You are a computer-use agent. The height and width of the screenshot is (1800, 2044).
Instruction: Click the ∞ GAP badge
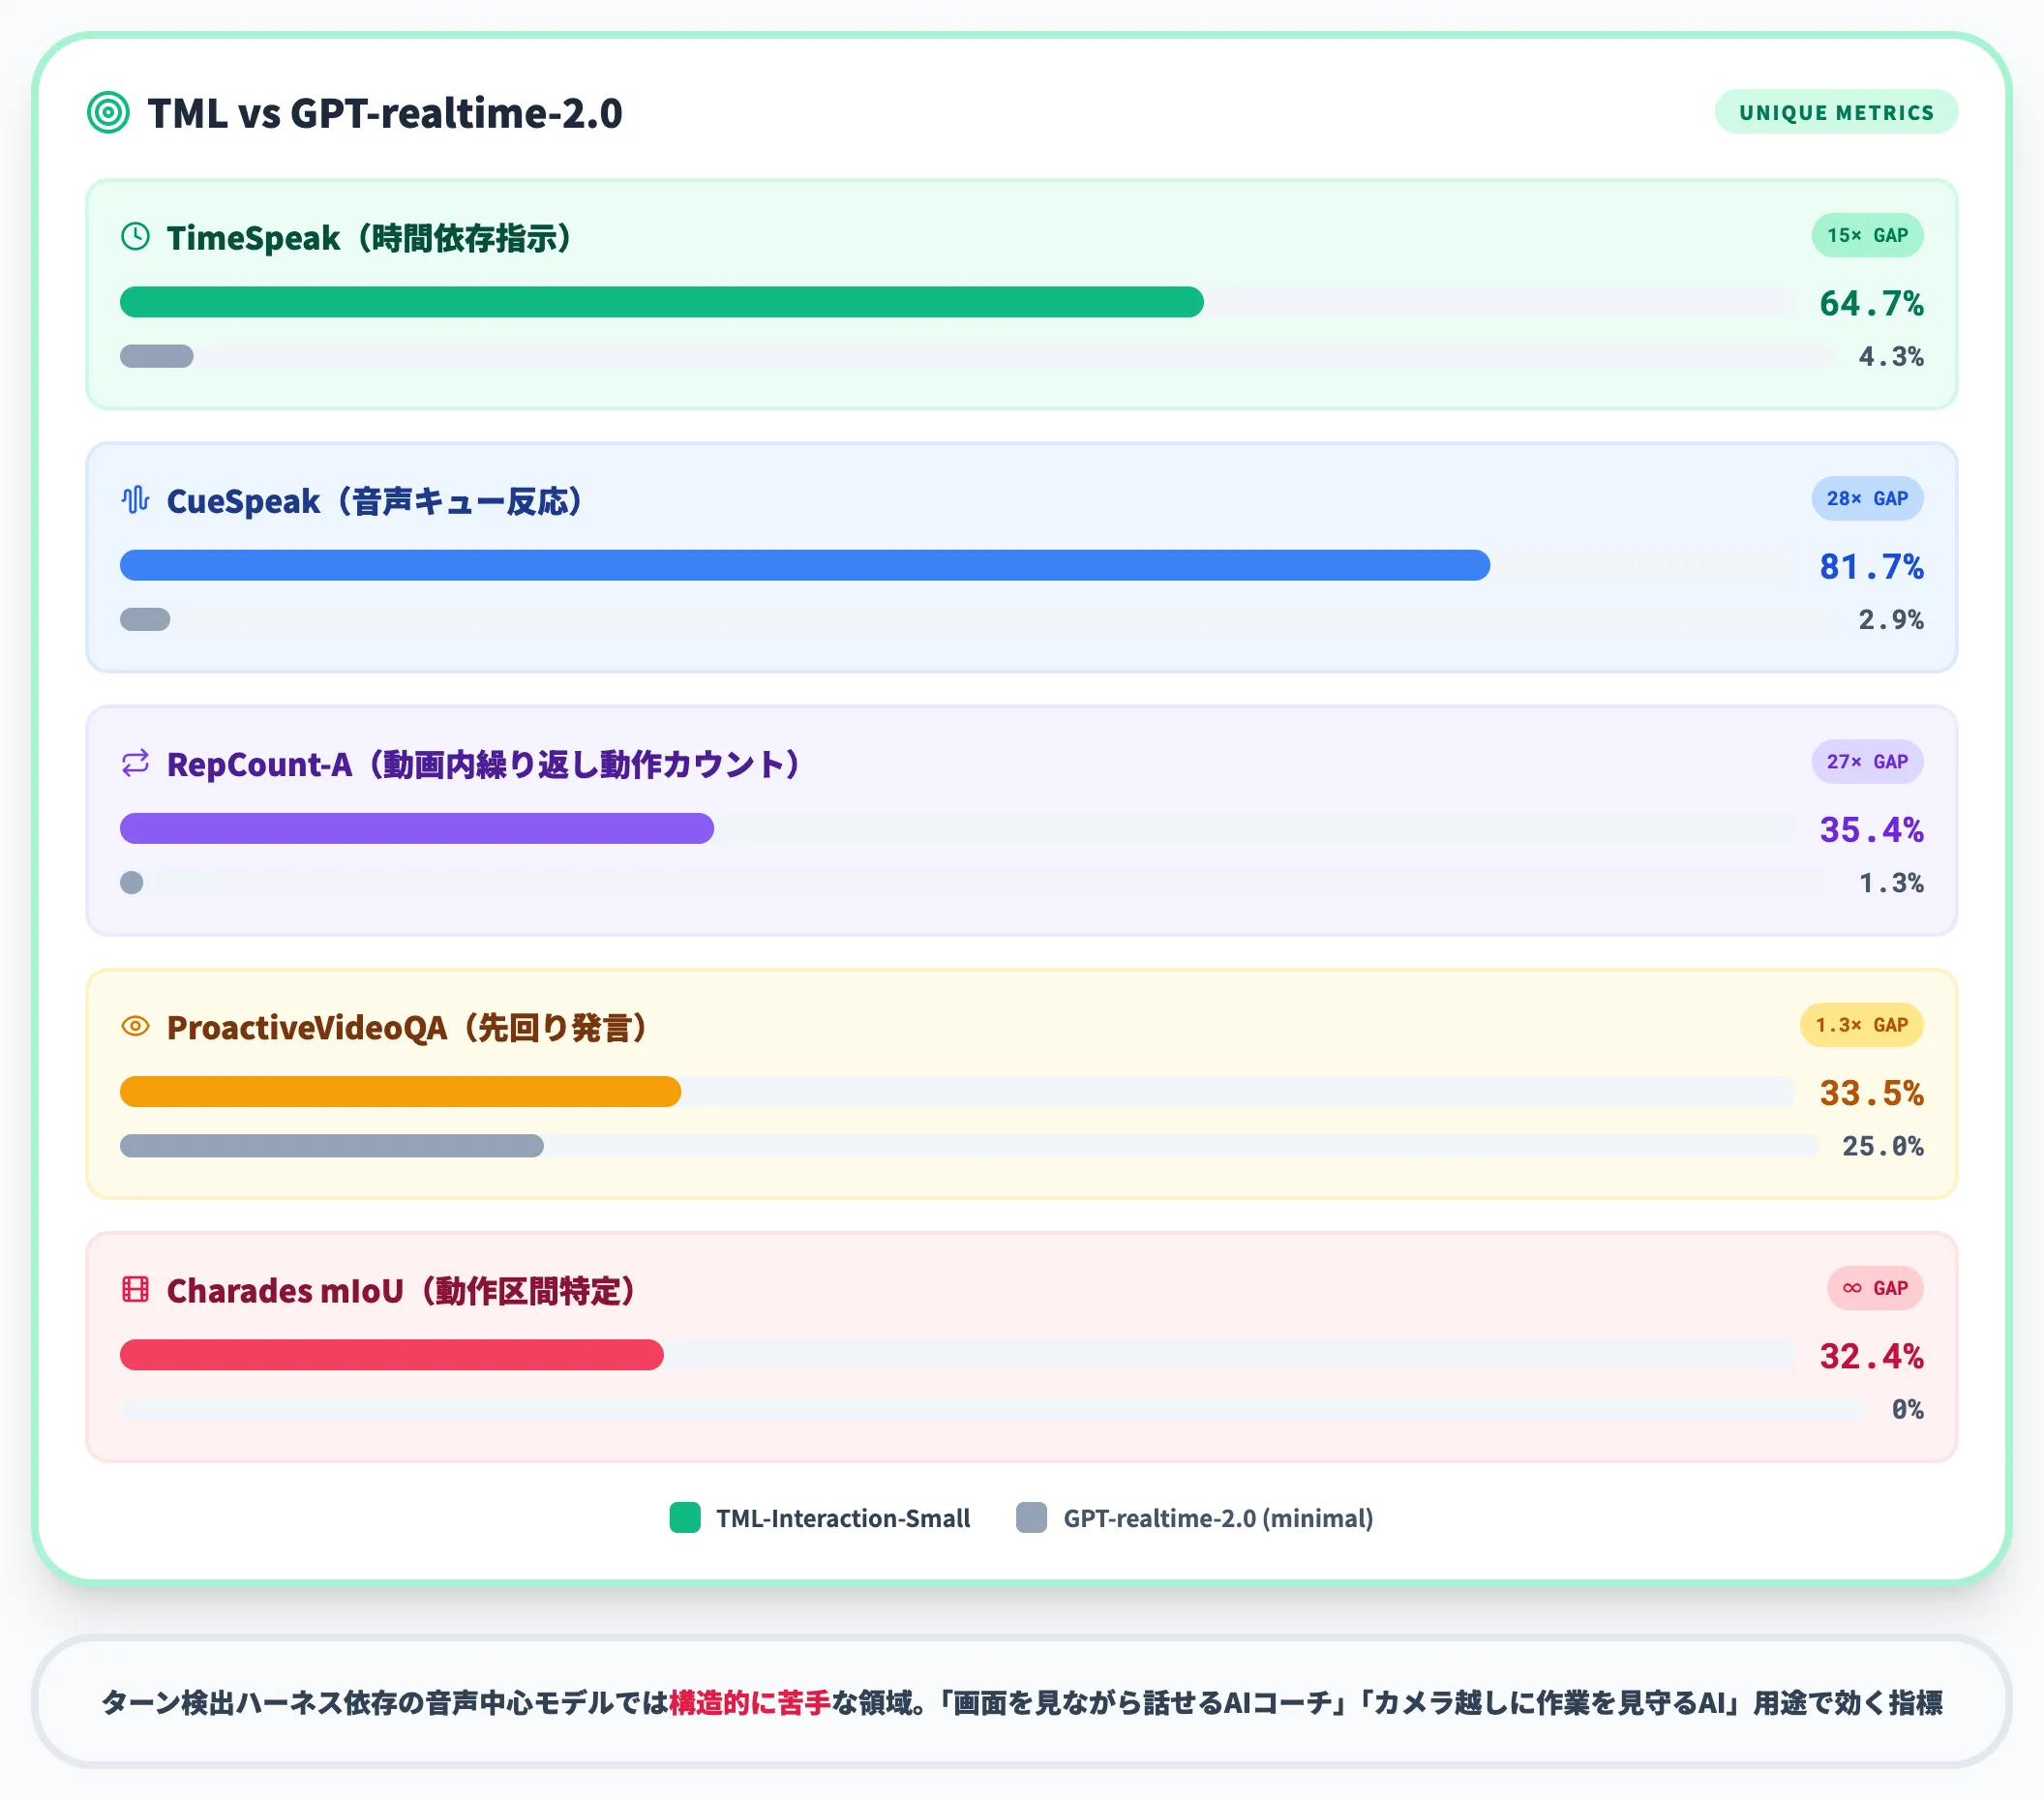tap(1875, 1288)
